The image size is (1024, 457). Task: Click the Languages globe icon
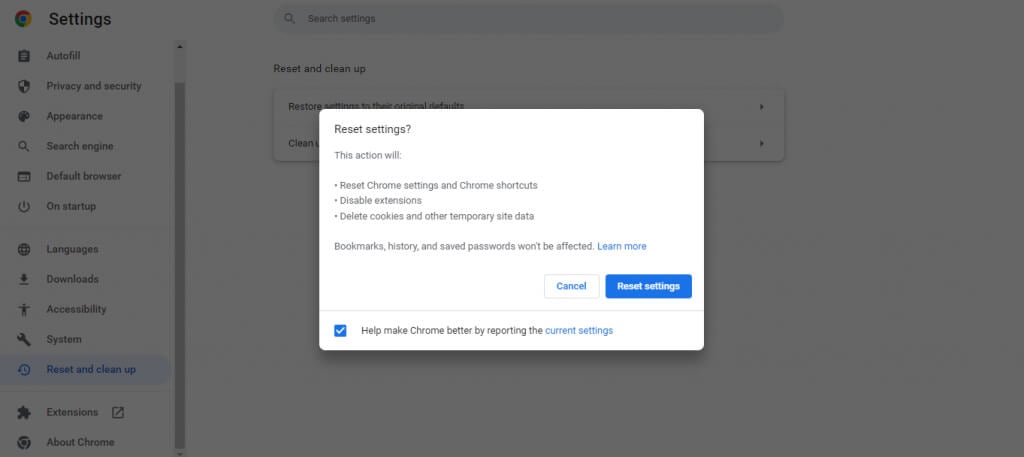pos(24,249)
